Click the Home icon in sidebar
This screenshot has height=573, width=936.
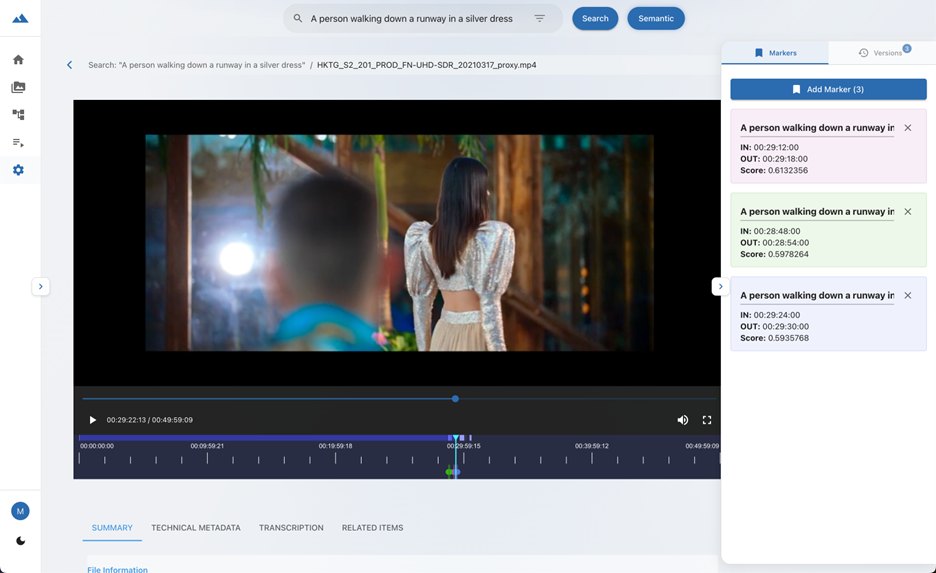click(18, 60)
